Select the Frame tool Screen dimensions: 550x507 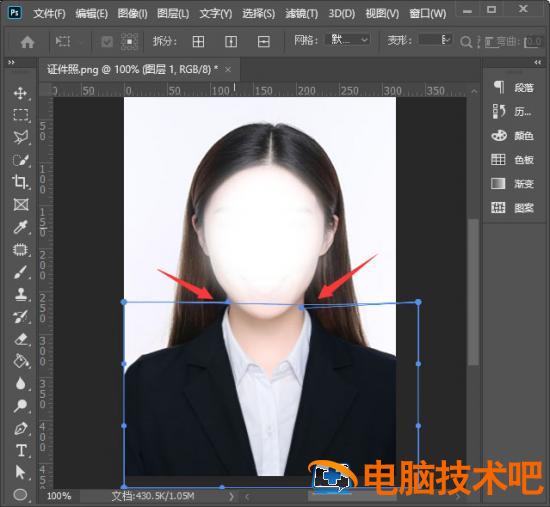(x=20, y=205)
